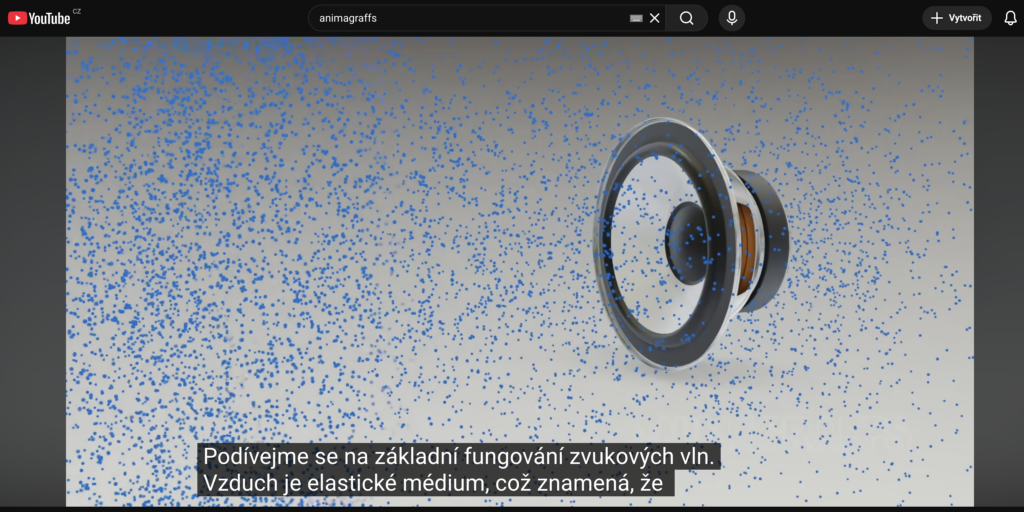
Task: Click the dark margin right of video
Action: [x=998, y=270]
